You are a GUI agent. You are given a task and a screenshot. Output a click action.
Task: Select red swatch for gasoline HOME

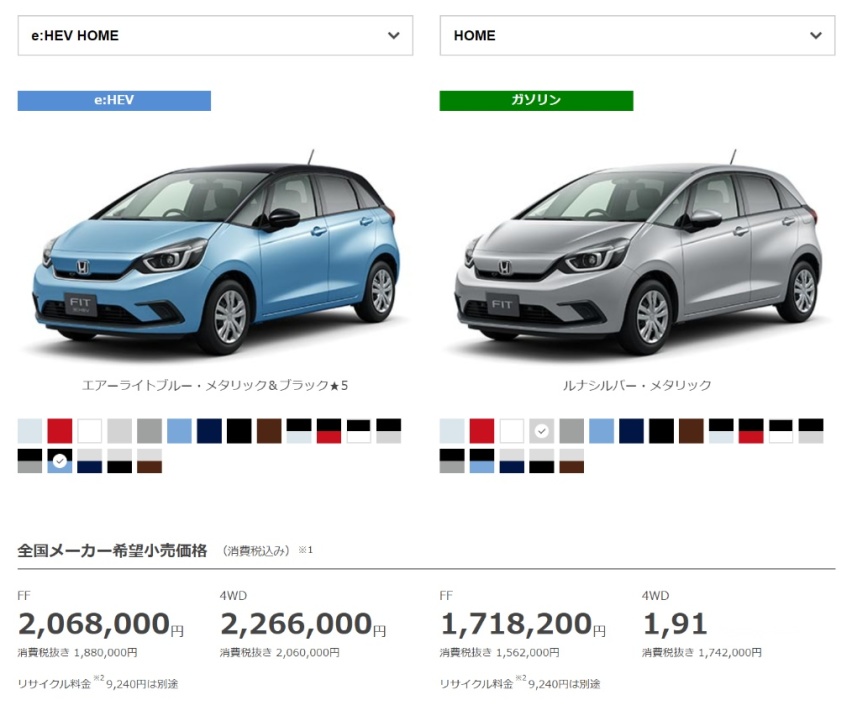pos(482,431)
